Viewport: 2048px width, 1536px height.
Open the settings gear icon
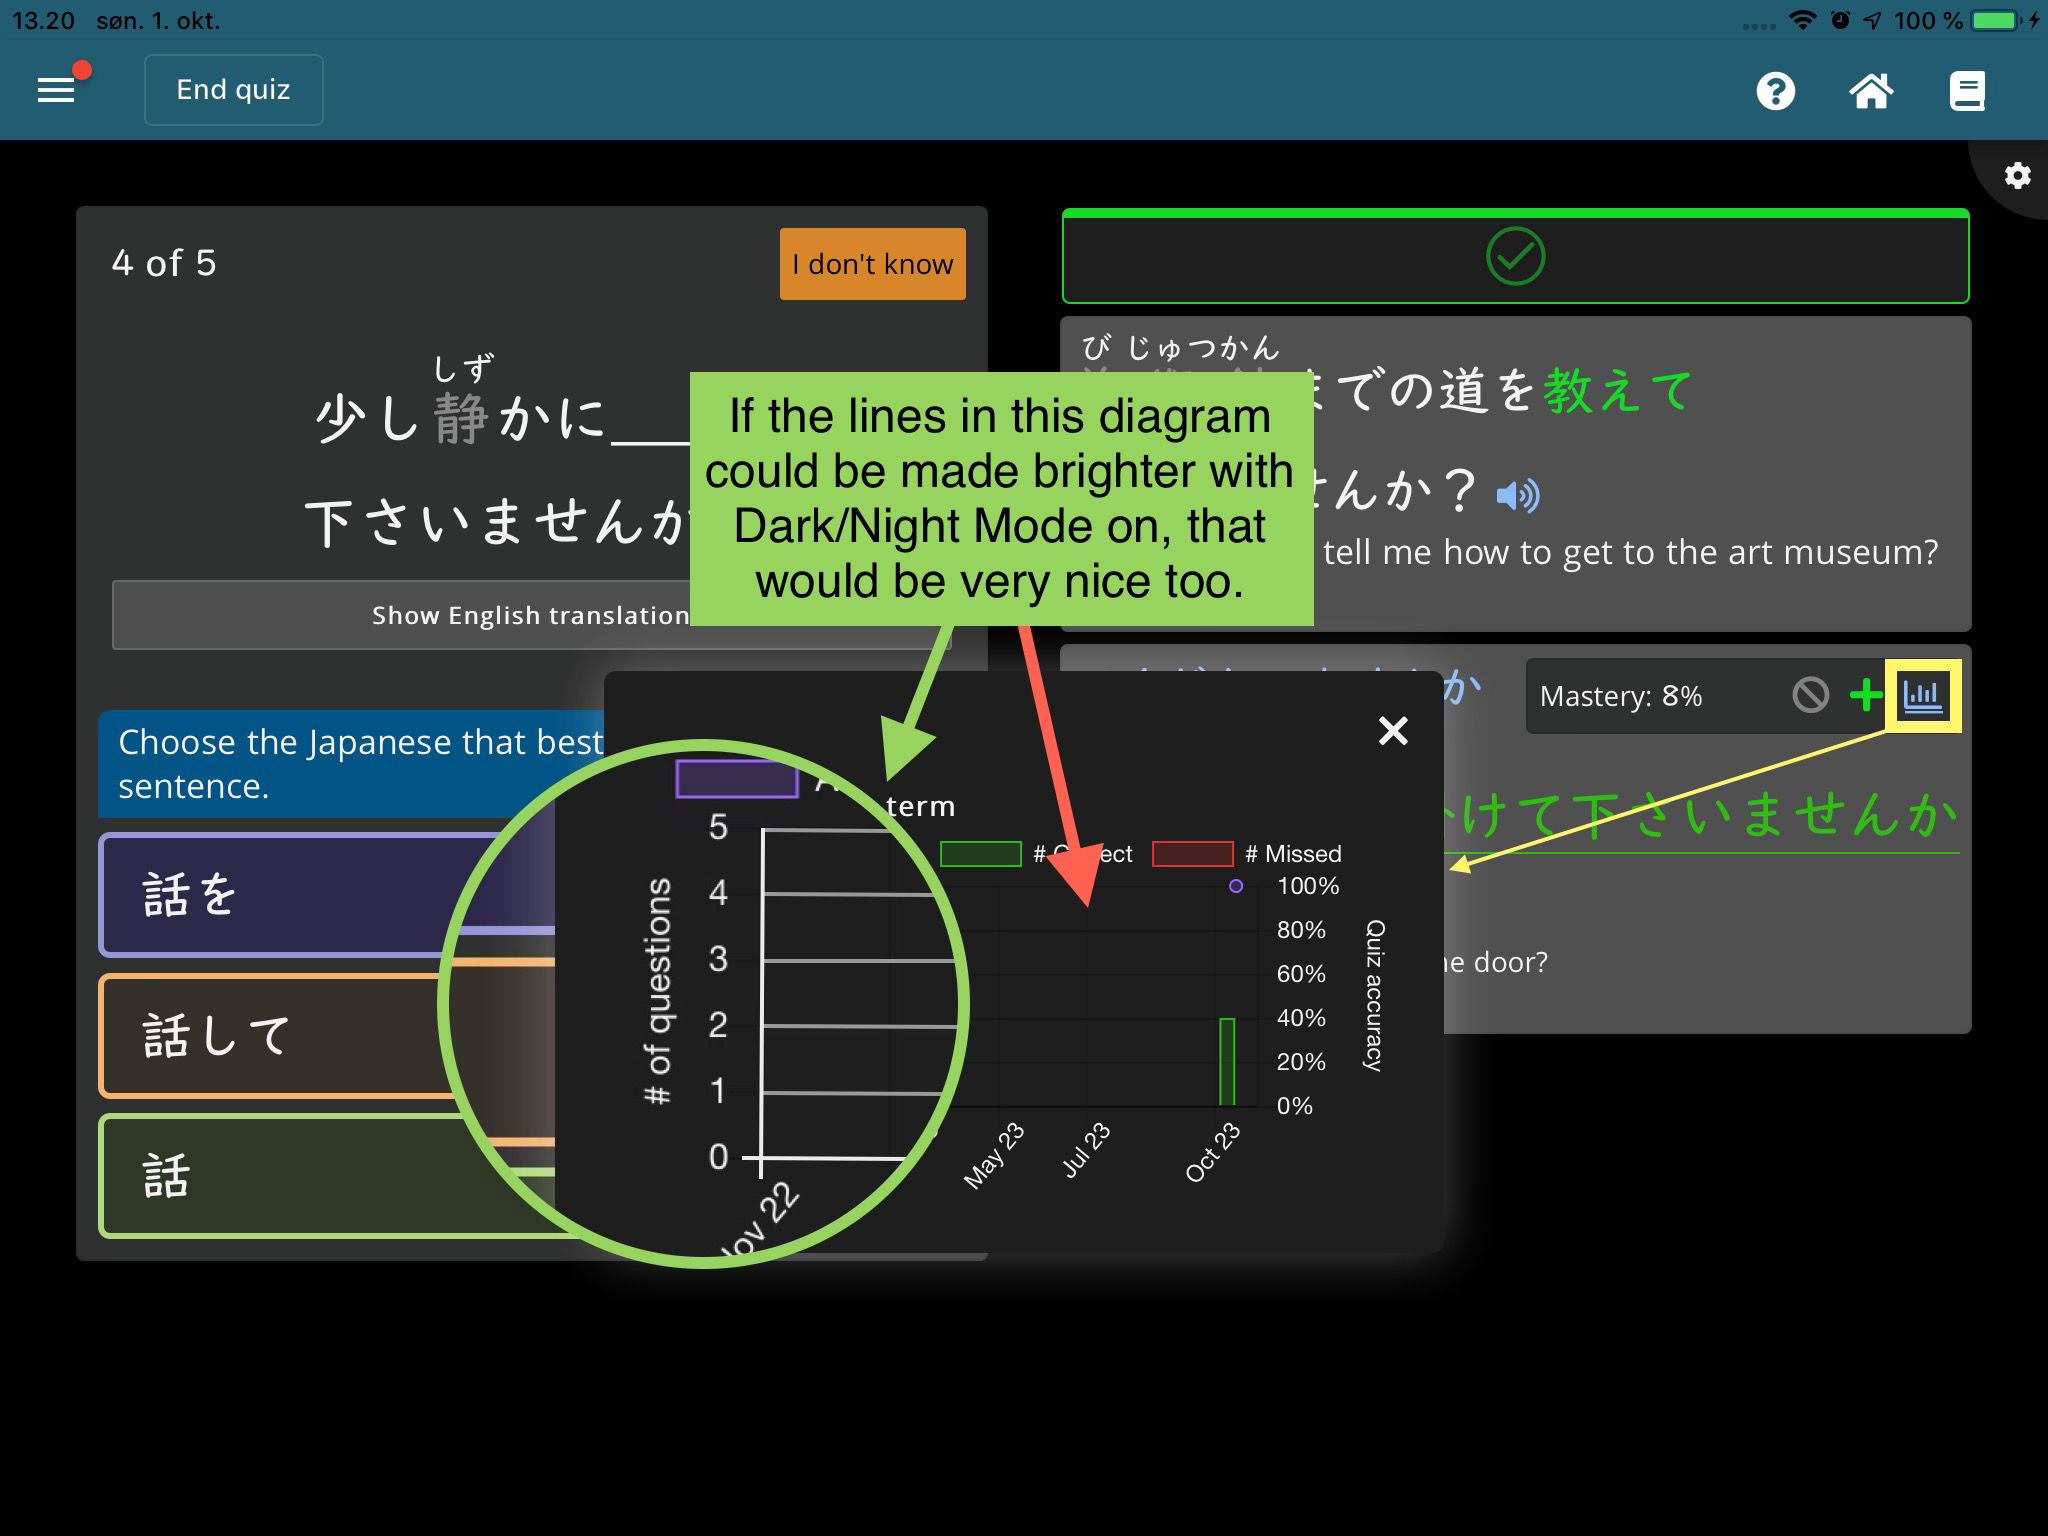[x=2018, y=176]
